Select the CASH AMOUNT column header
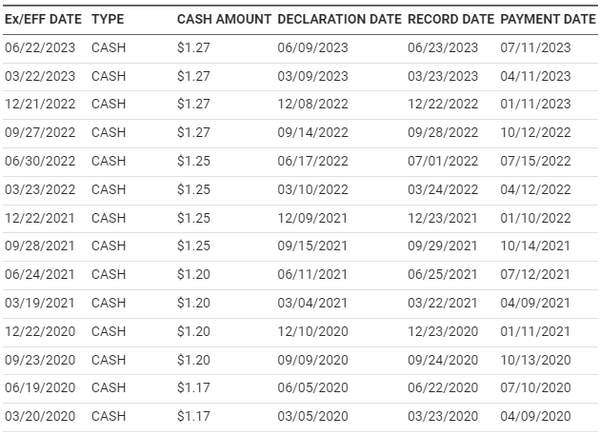 (223, 19)
